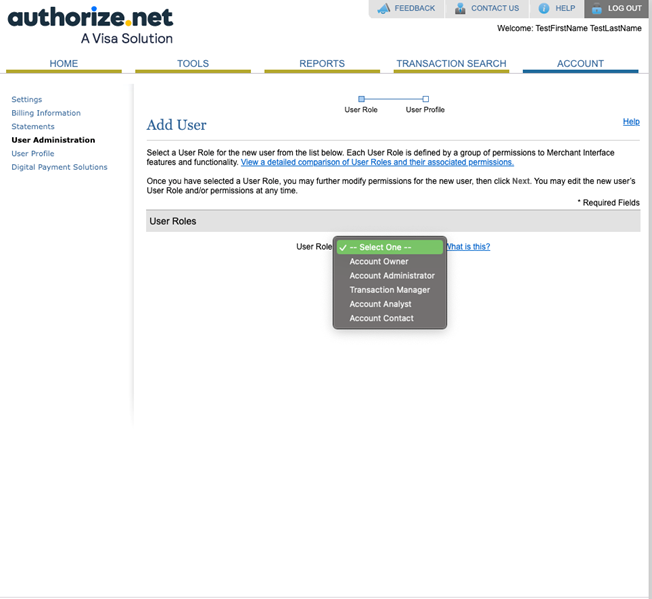Open Billing Information in the sidebar
Image resolution: width=652 pixels, height=599 pixels.
[46, 113]
